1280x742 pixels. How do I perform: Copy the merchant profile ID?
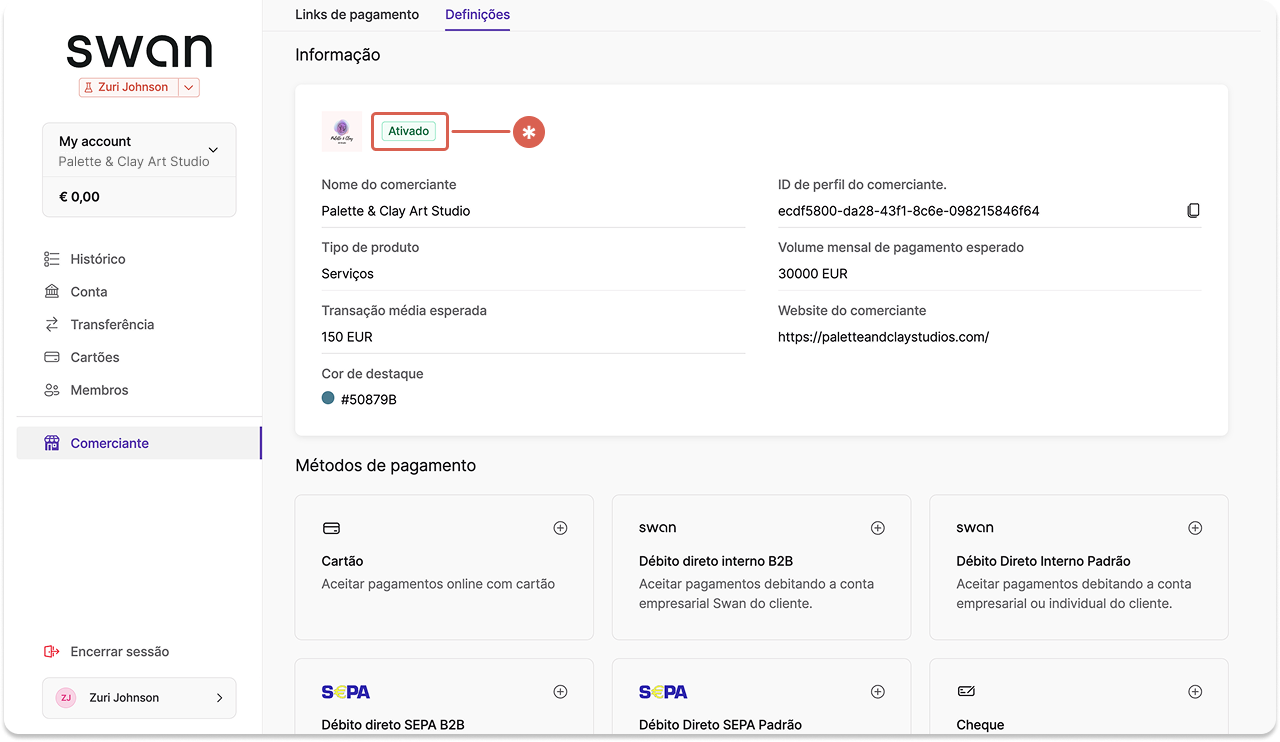(1193, 211)
